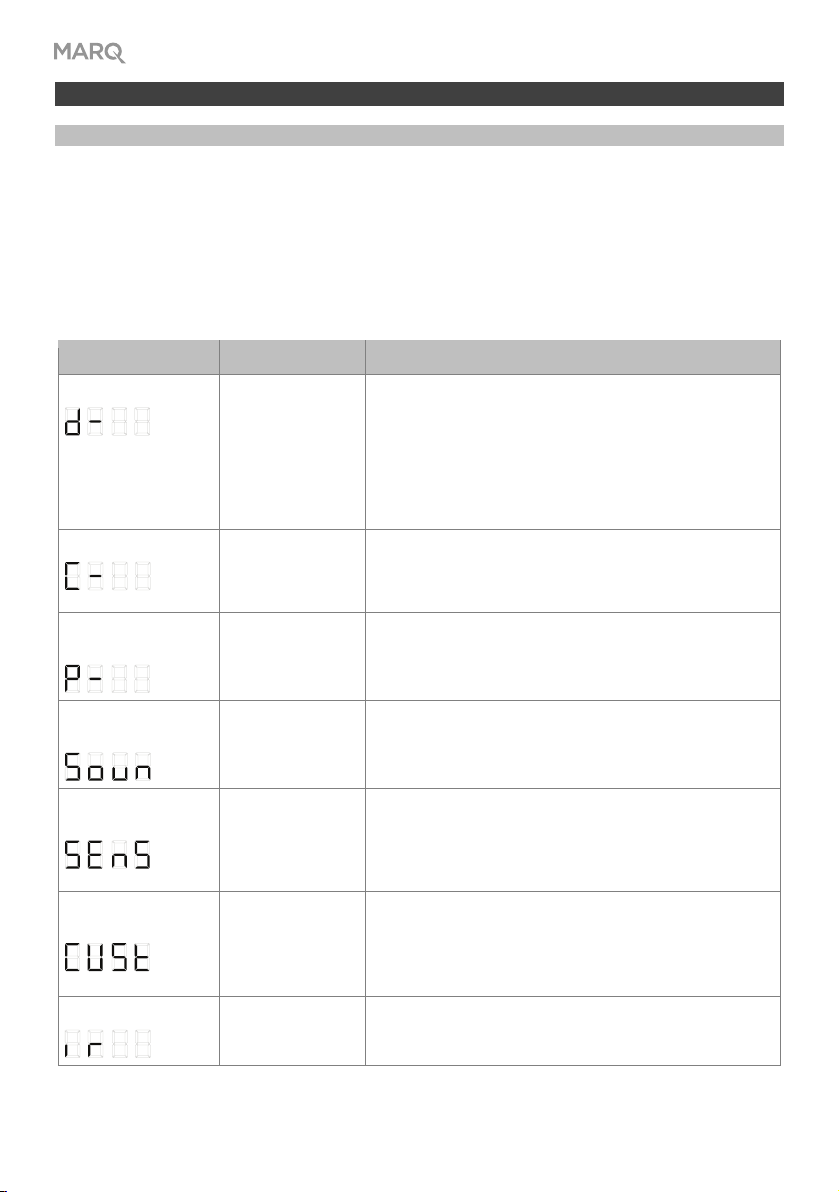Select the 'C-' display readout icon
The image size is (839, 1192).
tap(107, 576)
